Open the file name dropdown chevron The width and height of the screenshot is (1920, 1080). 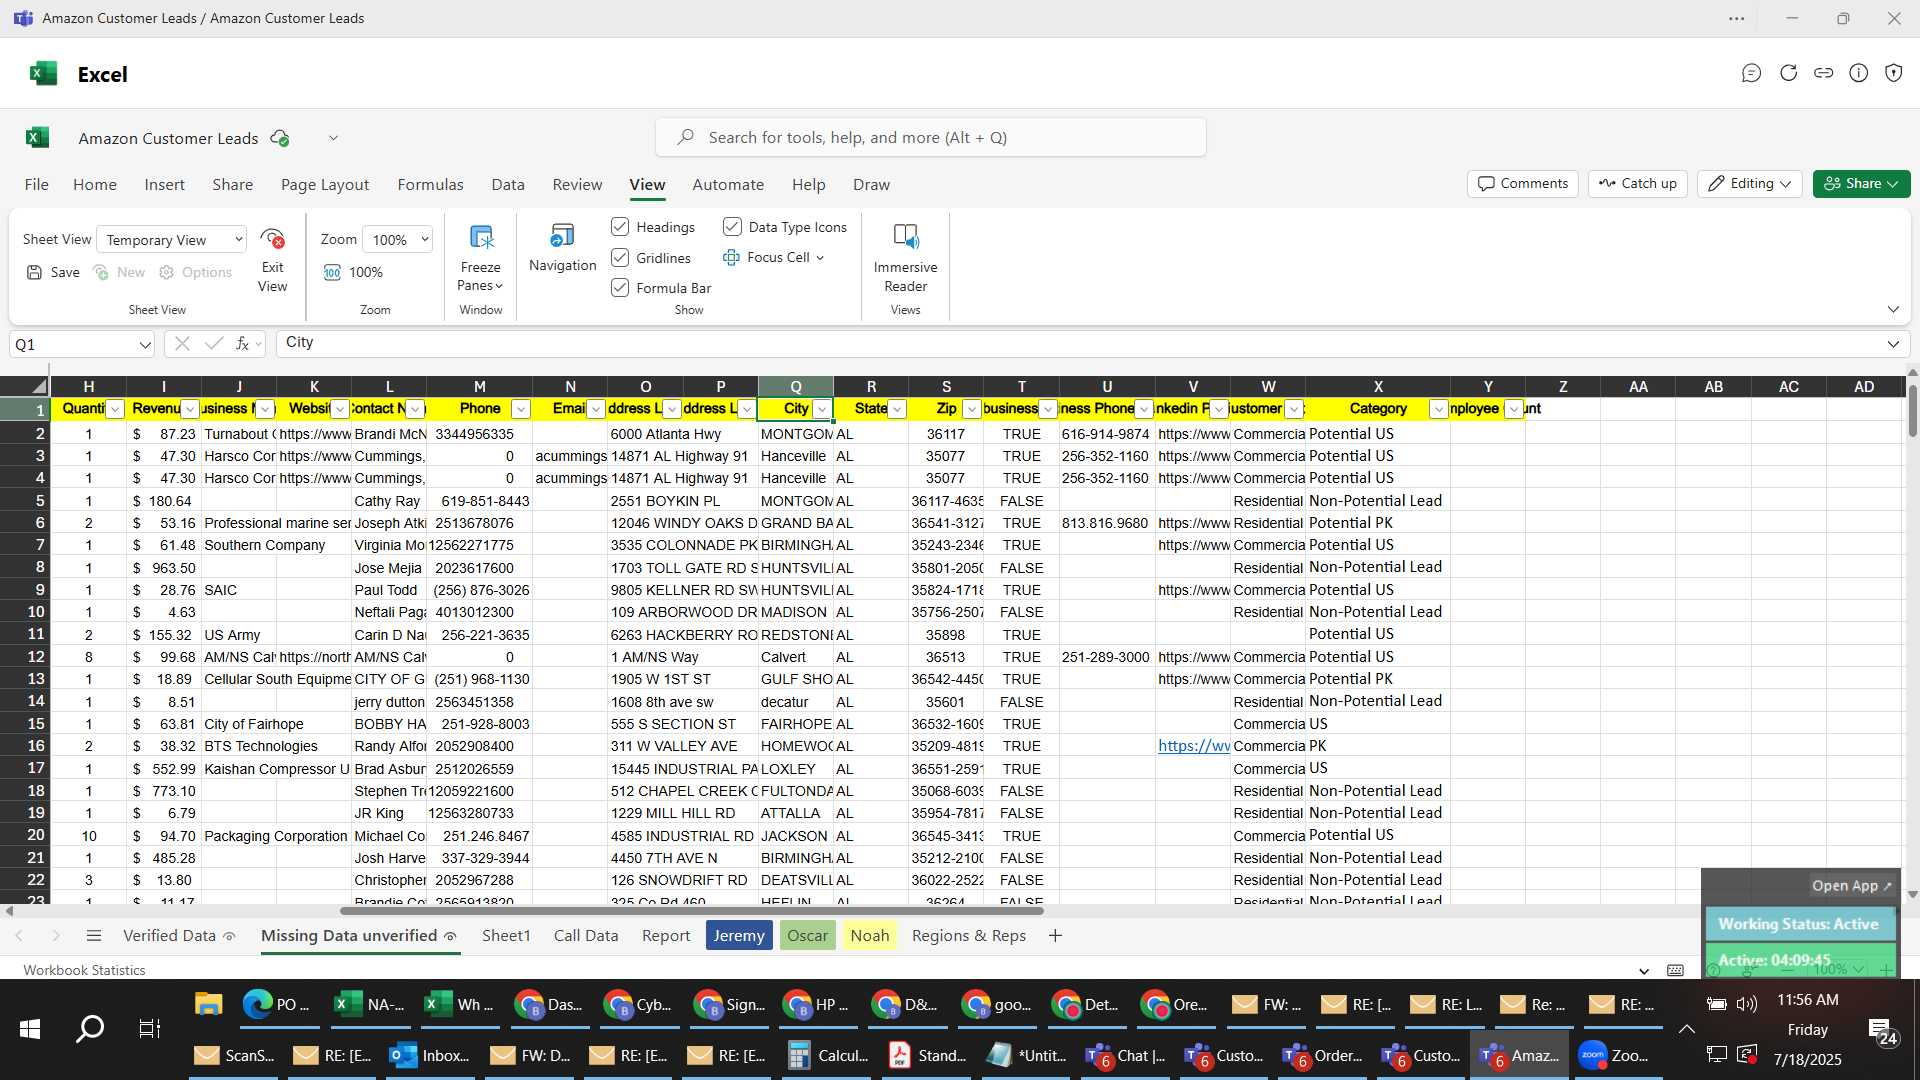click(x=333, y=138)
